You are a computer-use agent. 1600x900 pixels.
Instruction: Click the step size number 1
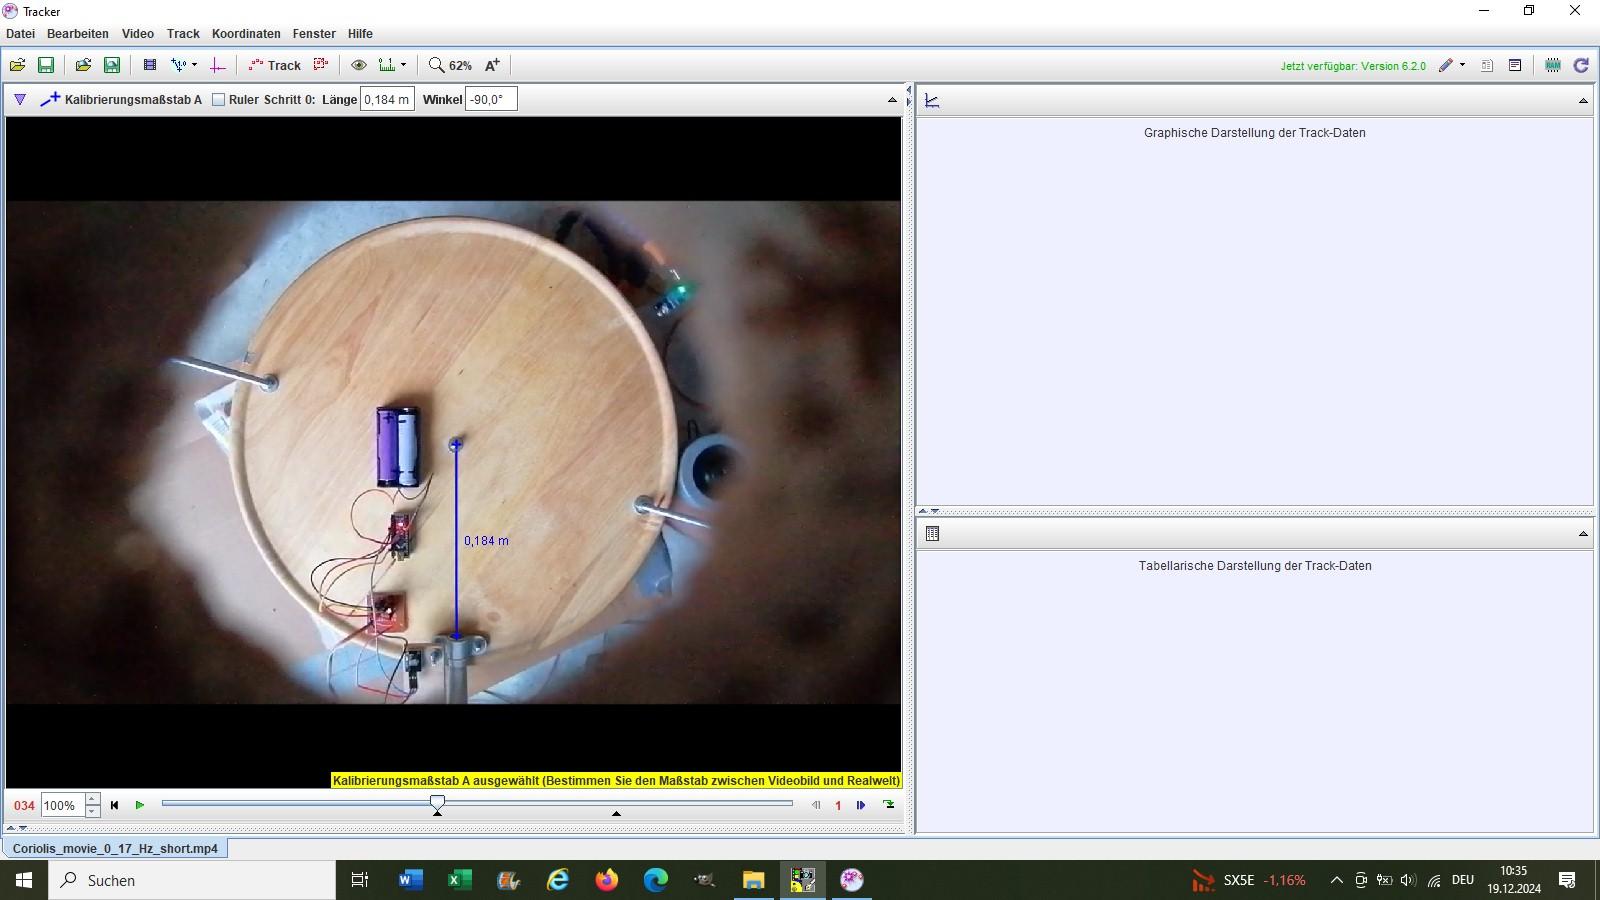838,805
